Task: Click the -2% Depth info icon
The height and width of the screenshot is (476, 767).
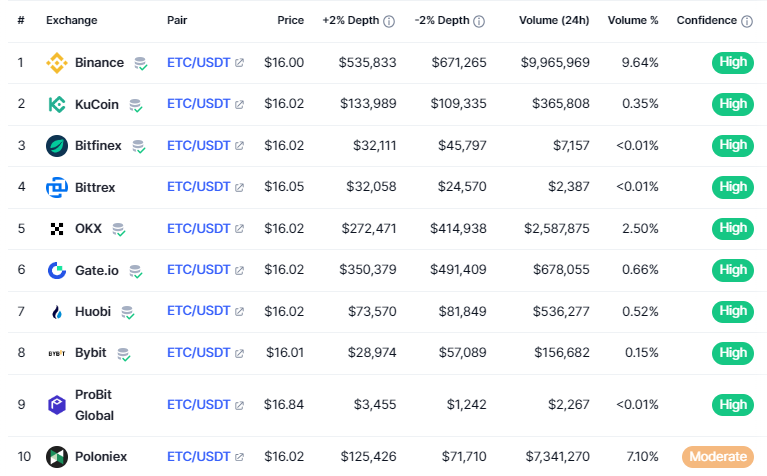Action: pos(479,21)
